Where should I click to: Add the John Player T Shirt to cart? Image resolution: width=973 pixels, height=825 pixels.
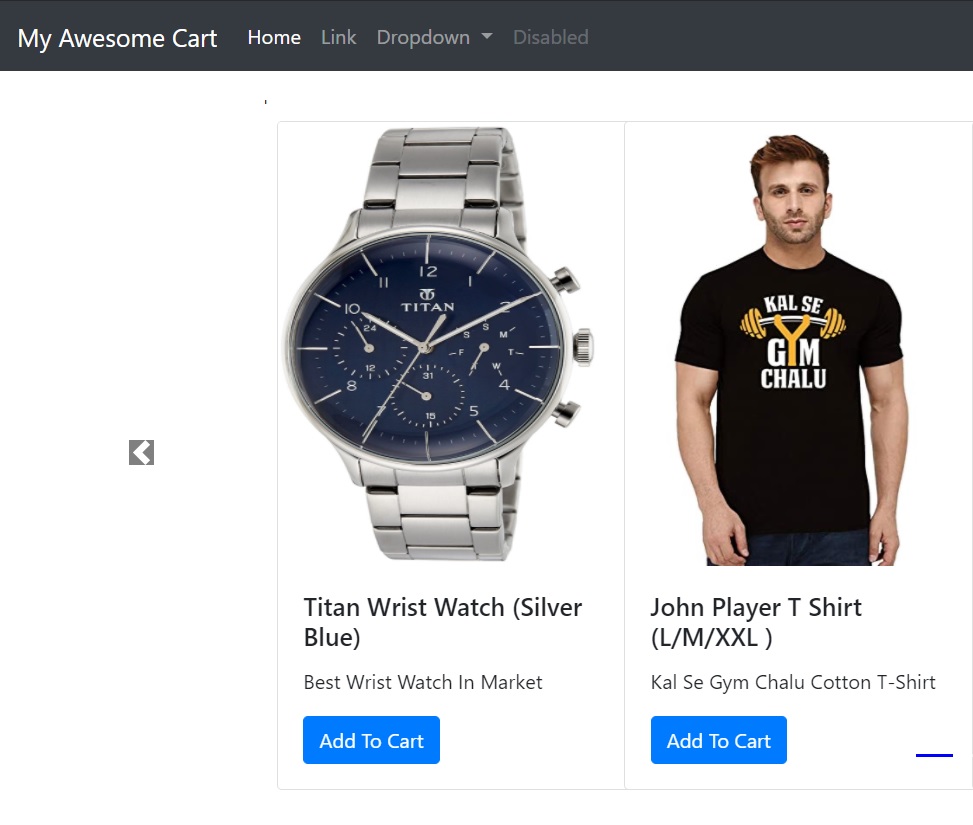718,740
